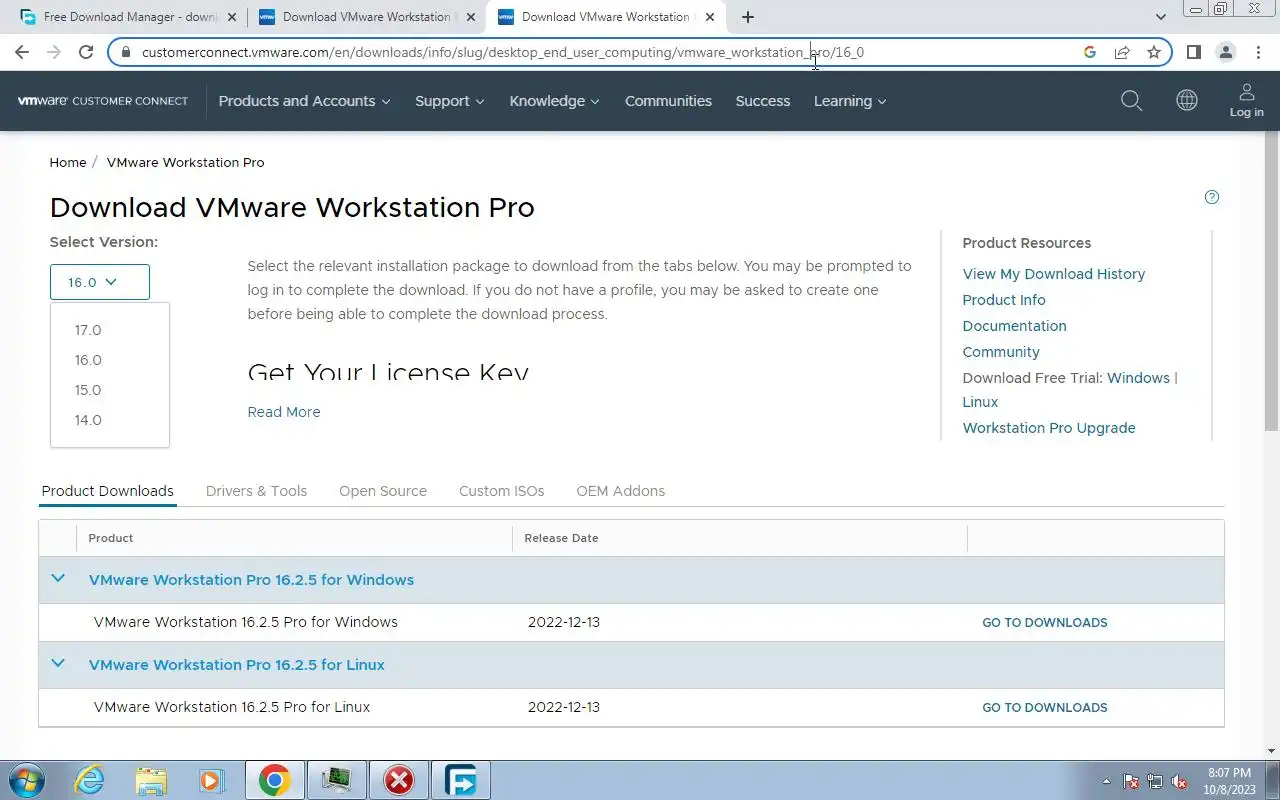Open the browser side panel icon

coord(1193,52)
